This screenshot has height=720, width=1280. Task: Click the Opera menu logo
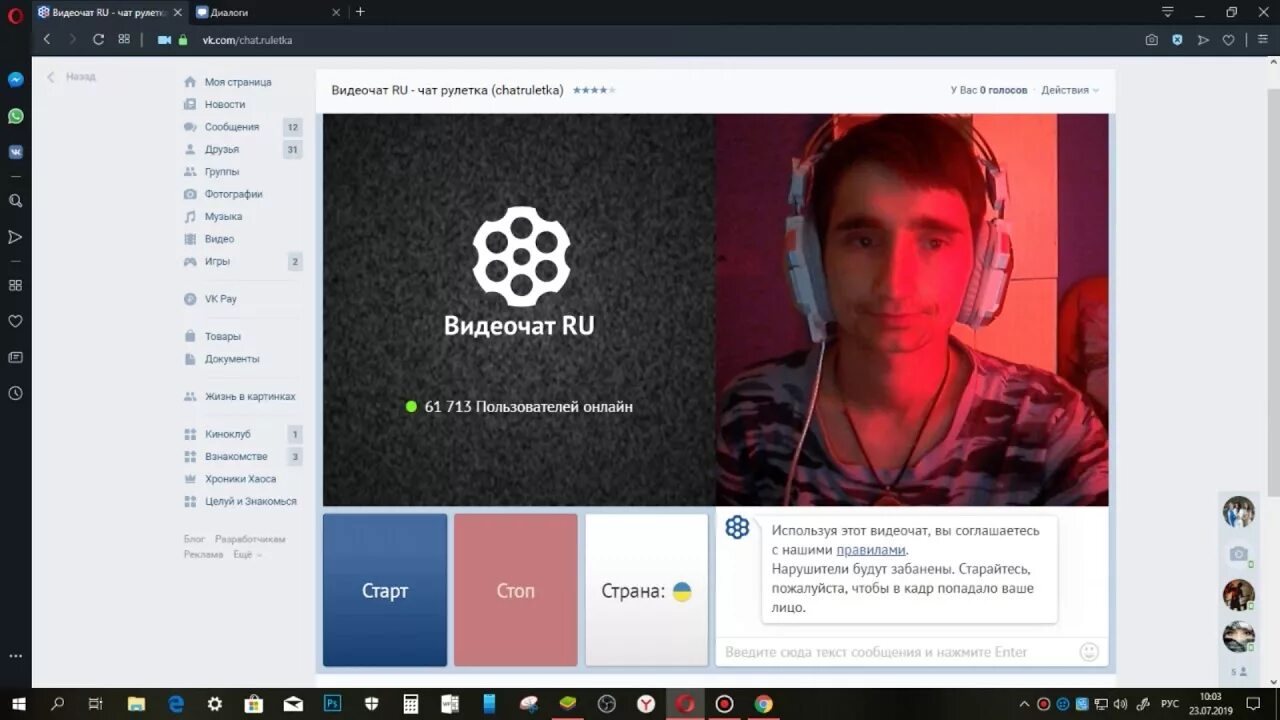15,14
